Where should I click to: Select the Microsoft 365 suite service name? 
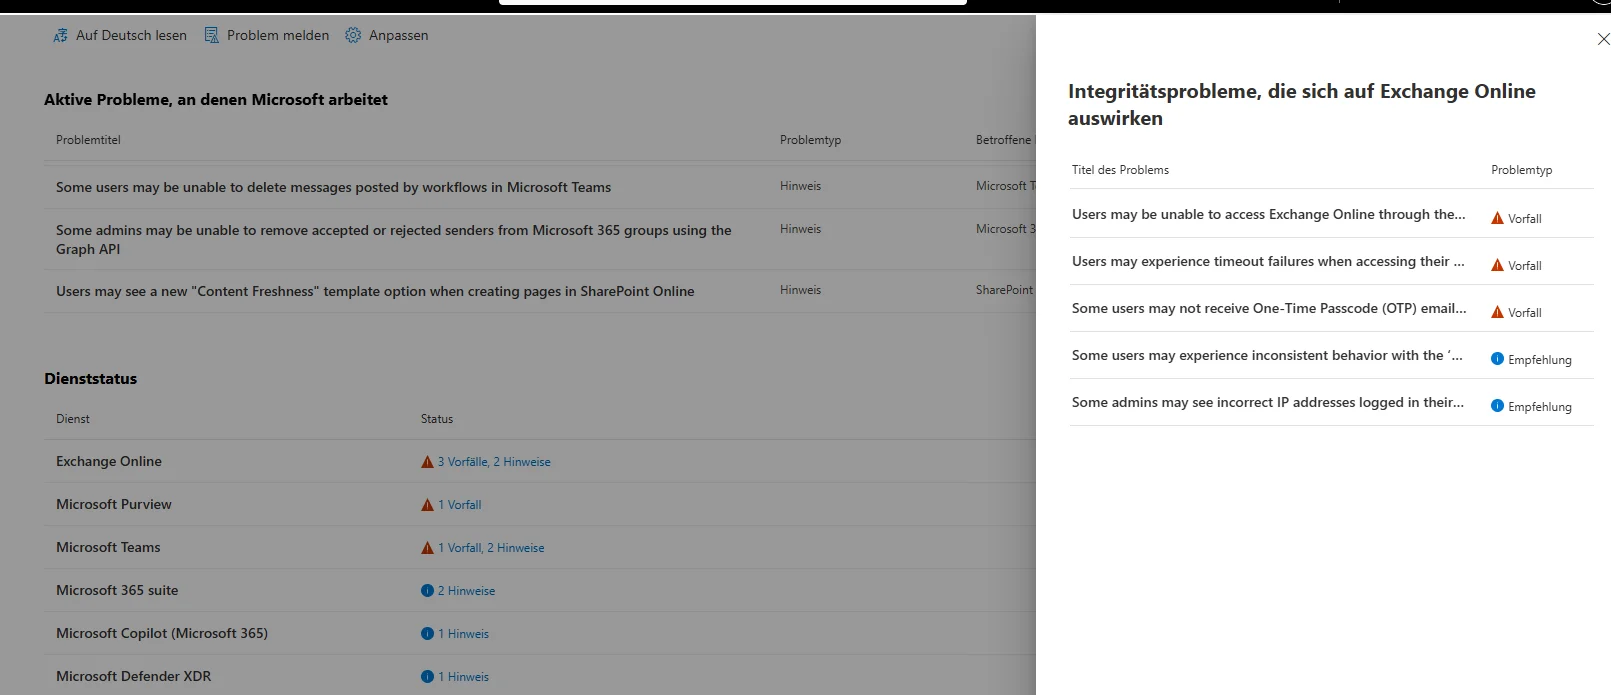(x=117, y=590)
